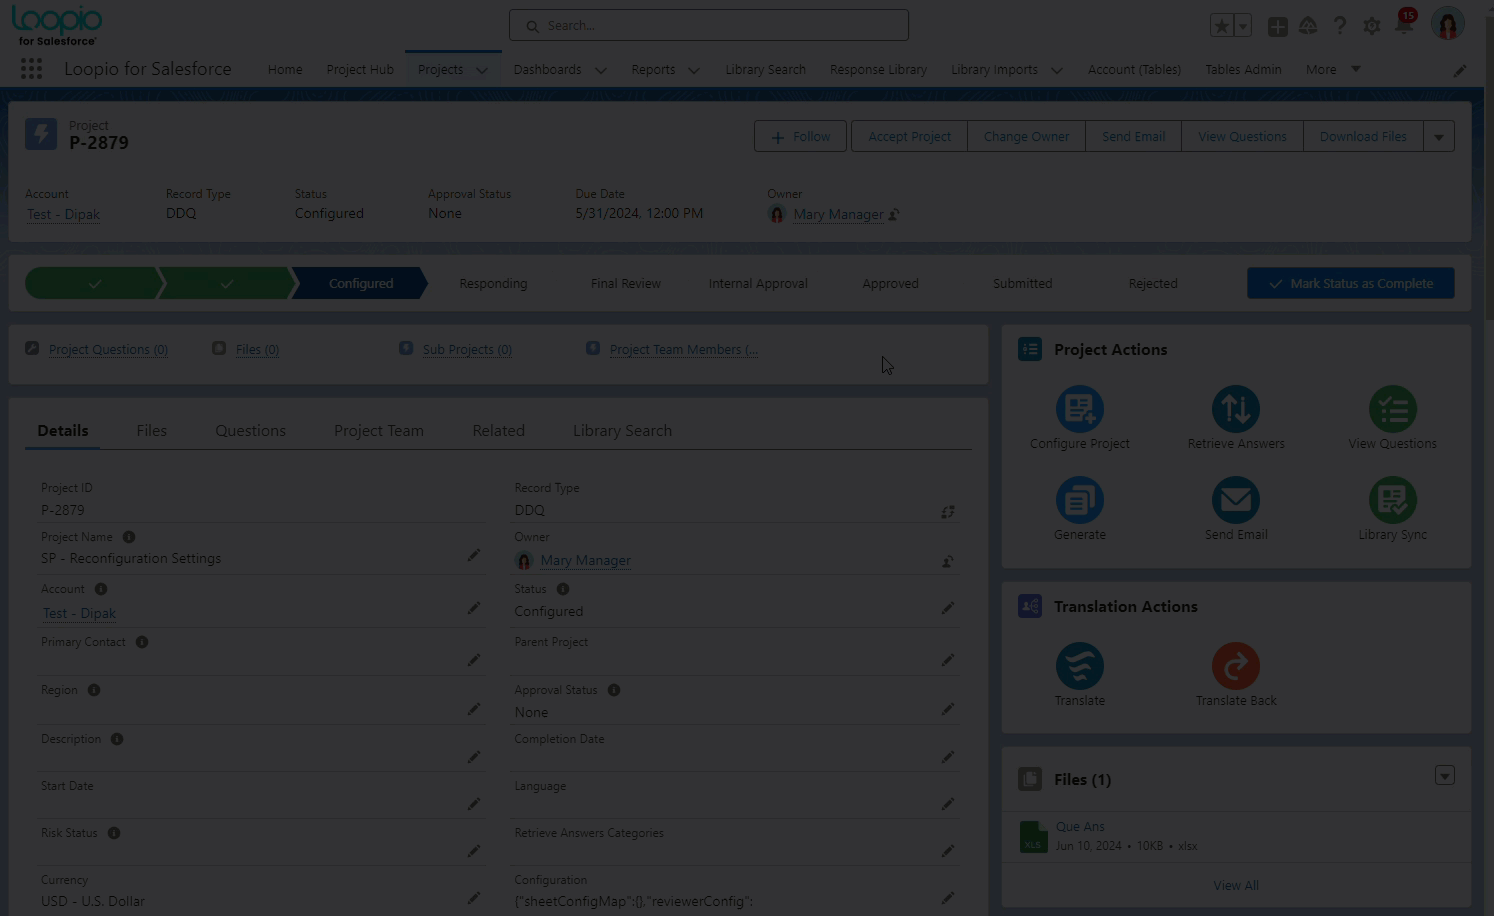This screenshot has width=1494, height=916.
Task: Select Internal Approval stage in path
Action: tap(758, 283)
